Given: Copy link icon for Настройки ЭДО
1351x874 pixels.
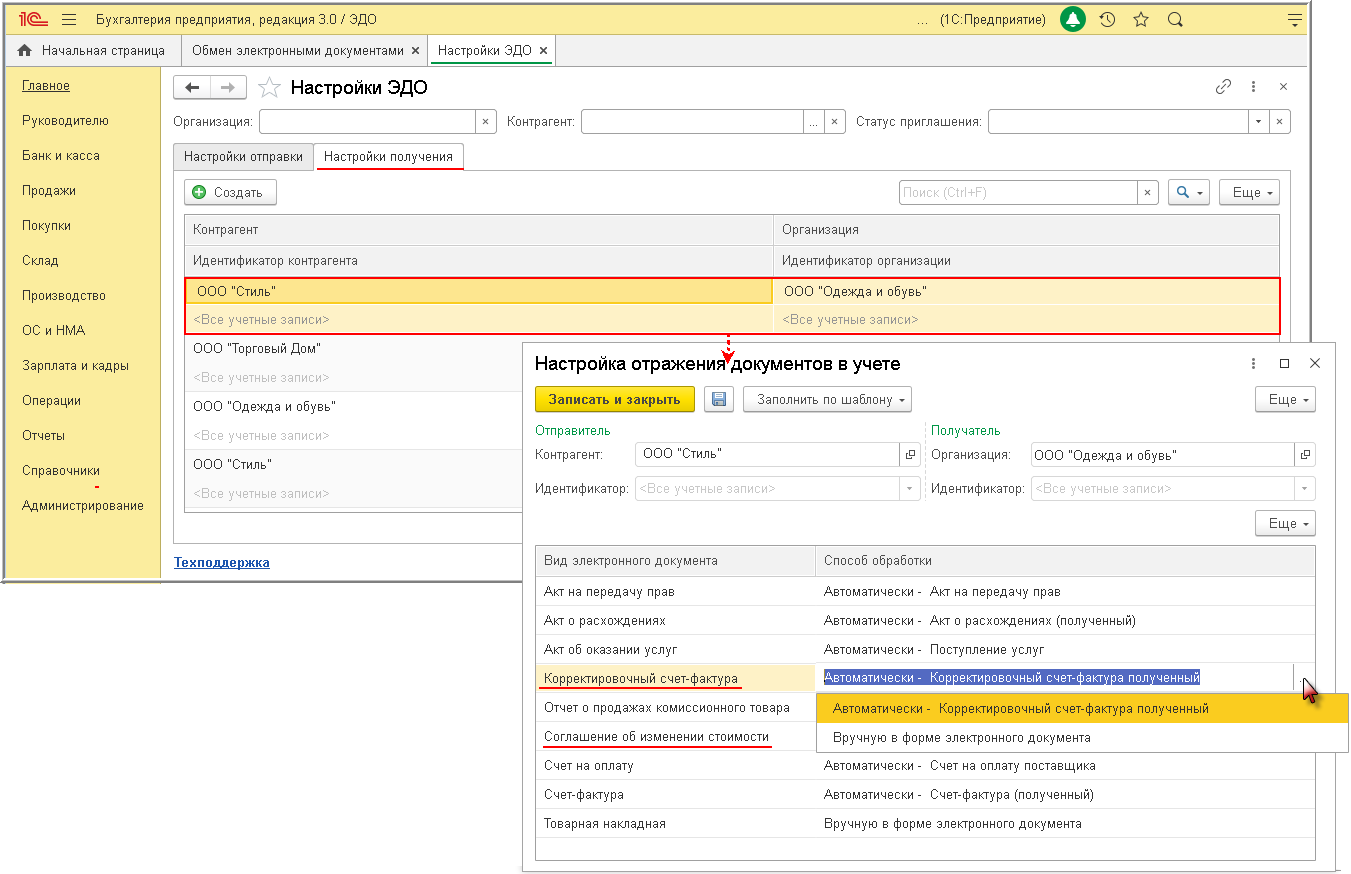Looking at the screenshot, I should (1223, 87).
